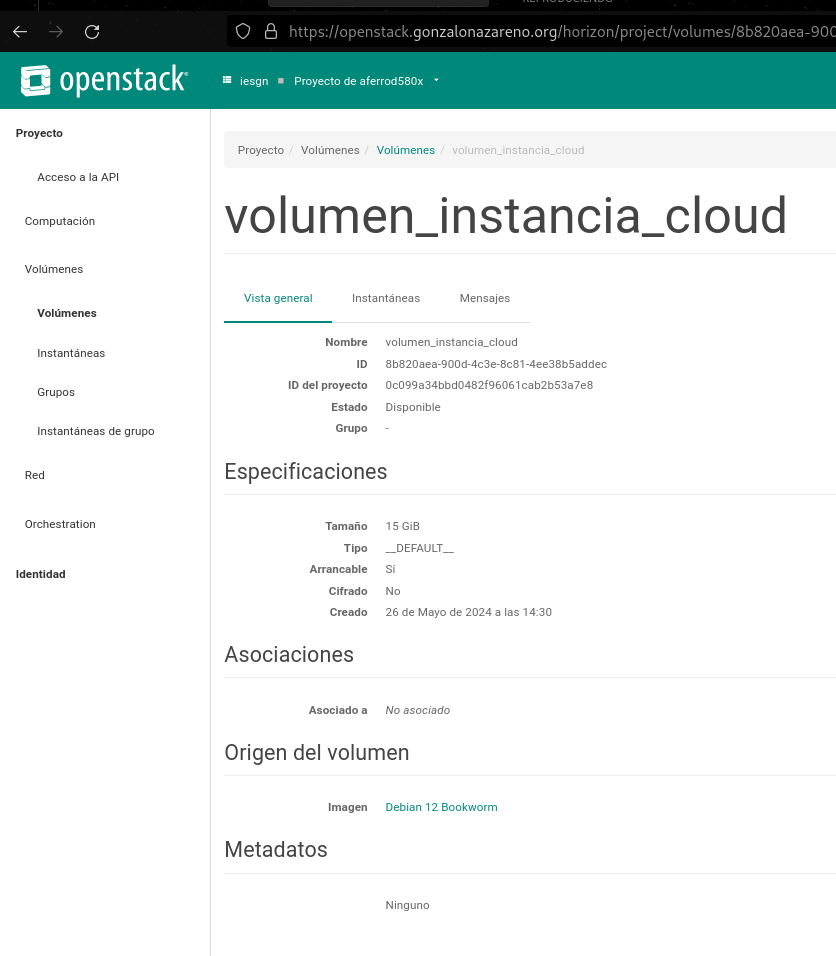Click the shield tracking protection icon
Viewport: 836px width, 956px height.
[243, 31]
